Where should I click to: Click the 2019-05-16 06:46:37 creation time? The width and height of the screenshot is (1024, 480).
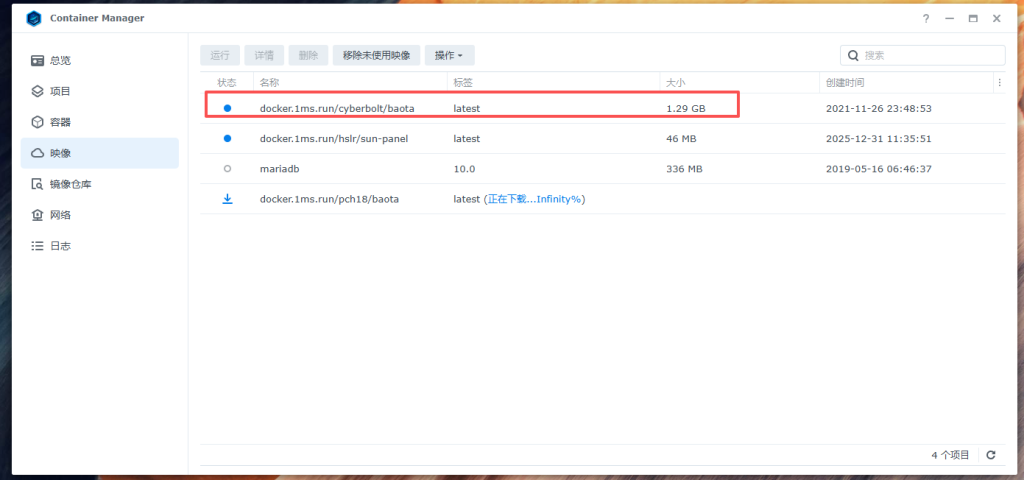[878, 169]
